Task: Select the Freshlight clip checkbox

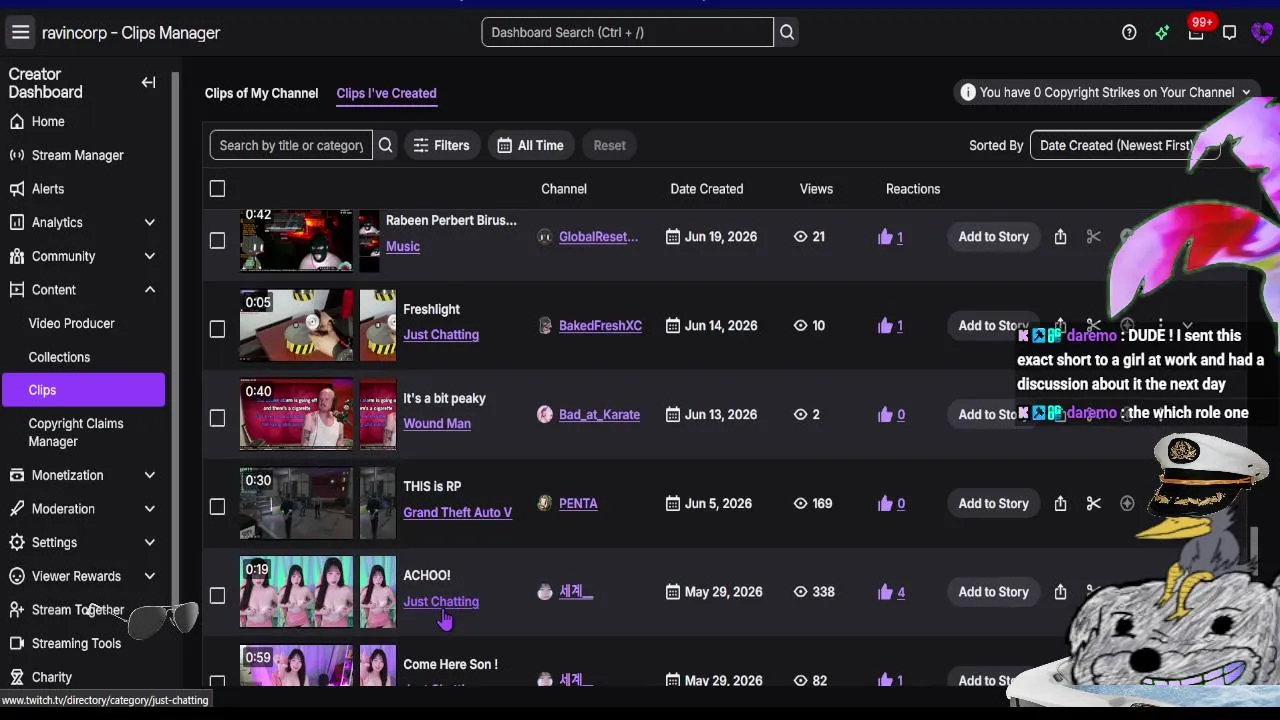Action: [217, 329]
